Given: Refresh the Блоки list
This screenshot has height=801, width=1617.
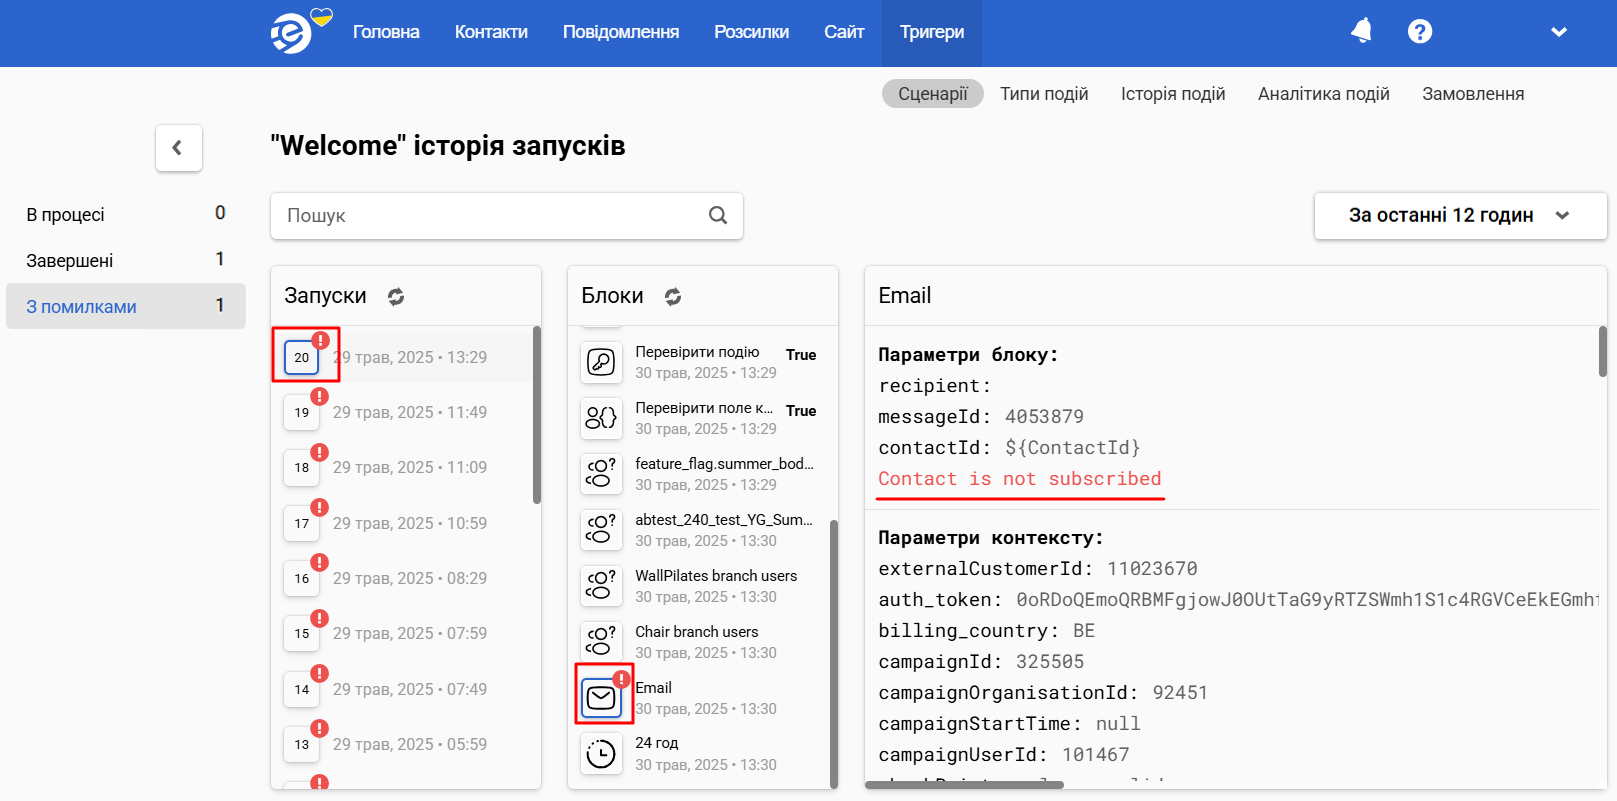Looking at the screenshot, I should point(673,296).
